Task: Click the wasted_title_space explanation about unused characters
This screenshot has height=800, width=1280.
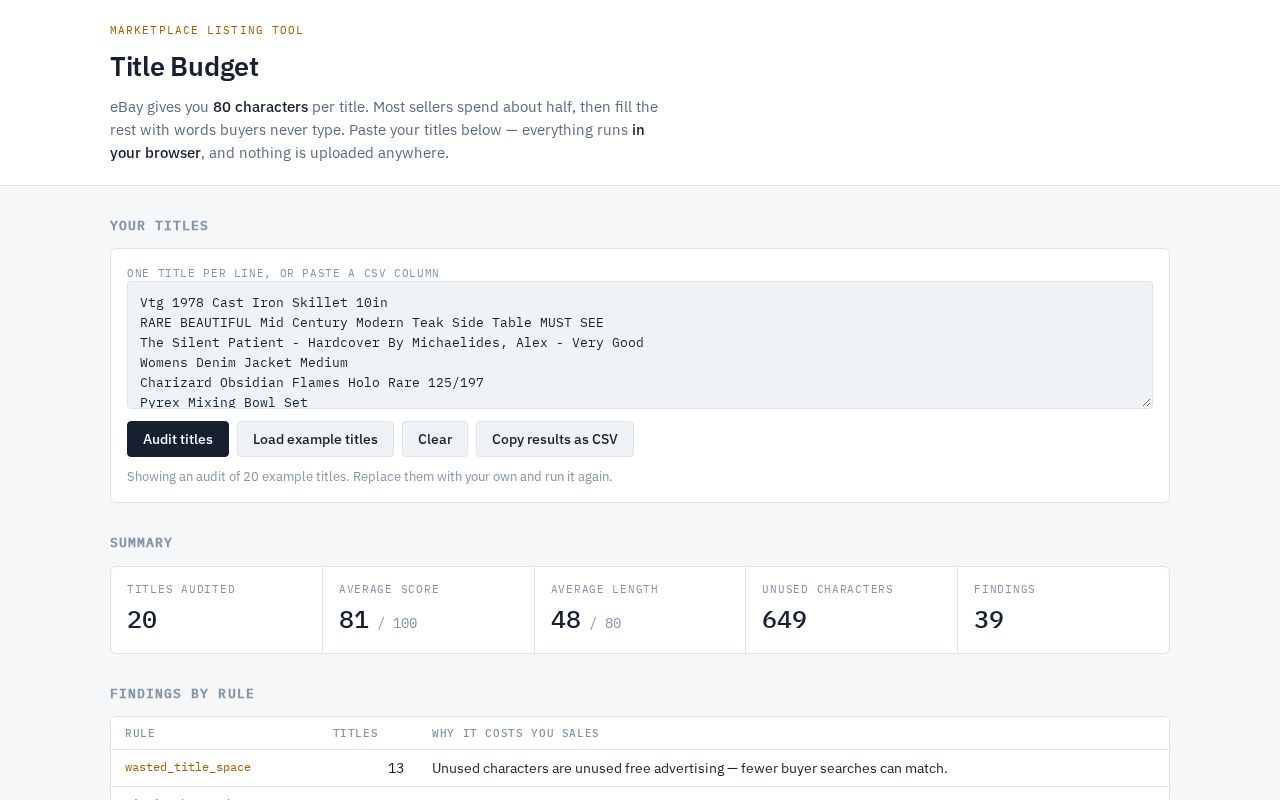Action: click(690, 768)
